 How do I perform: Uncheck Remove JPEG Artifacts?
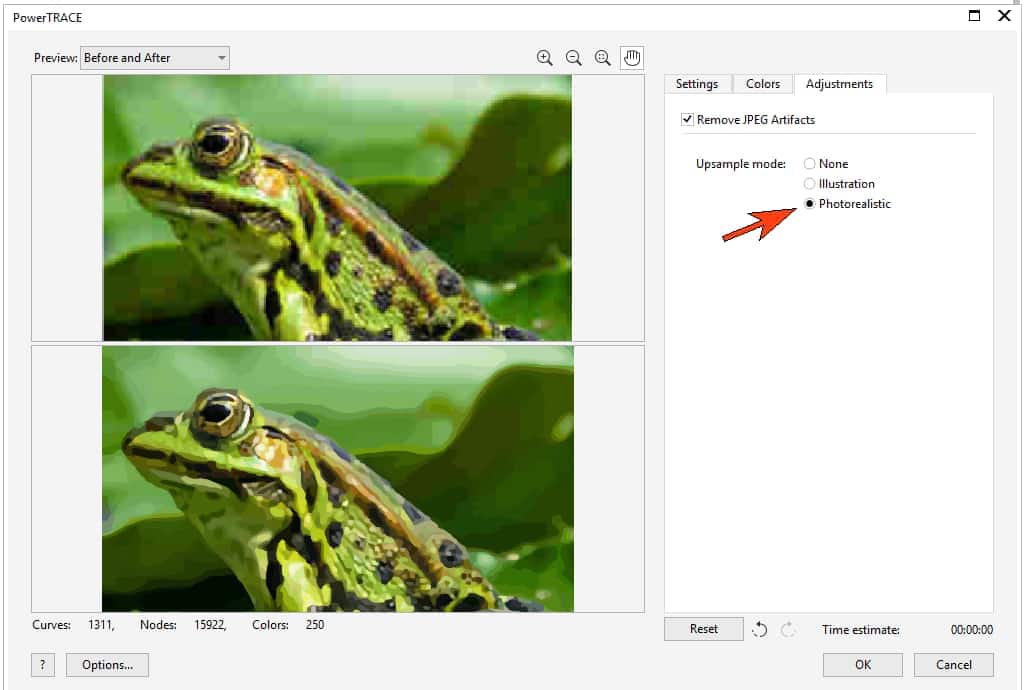point(687,118)
